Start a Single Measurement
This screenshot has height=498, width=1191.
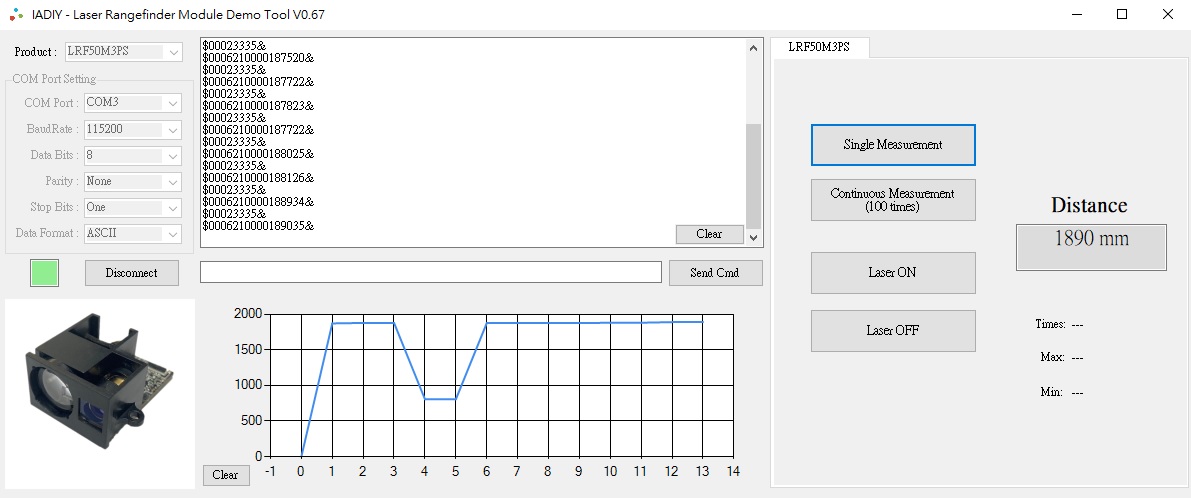click(x=892, y=145)
